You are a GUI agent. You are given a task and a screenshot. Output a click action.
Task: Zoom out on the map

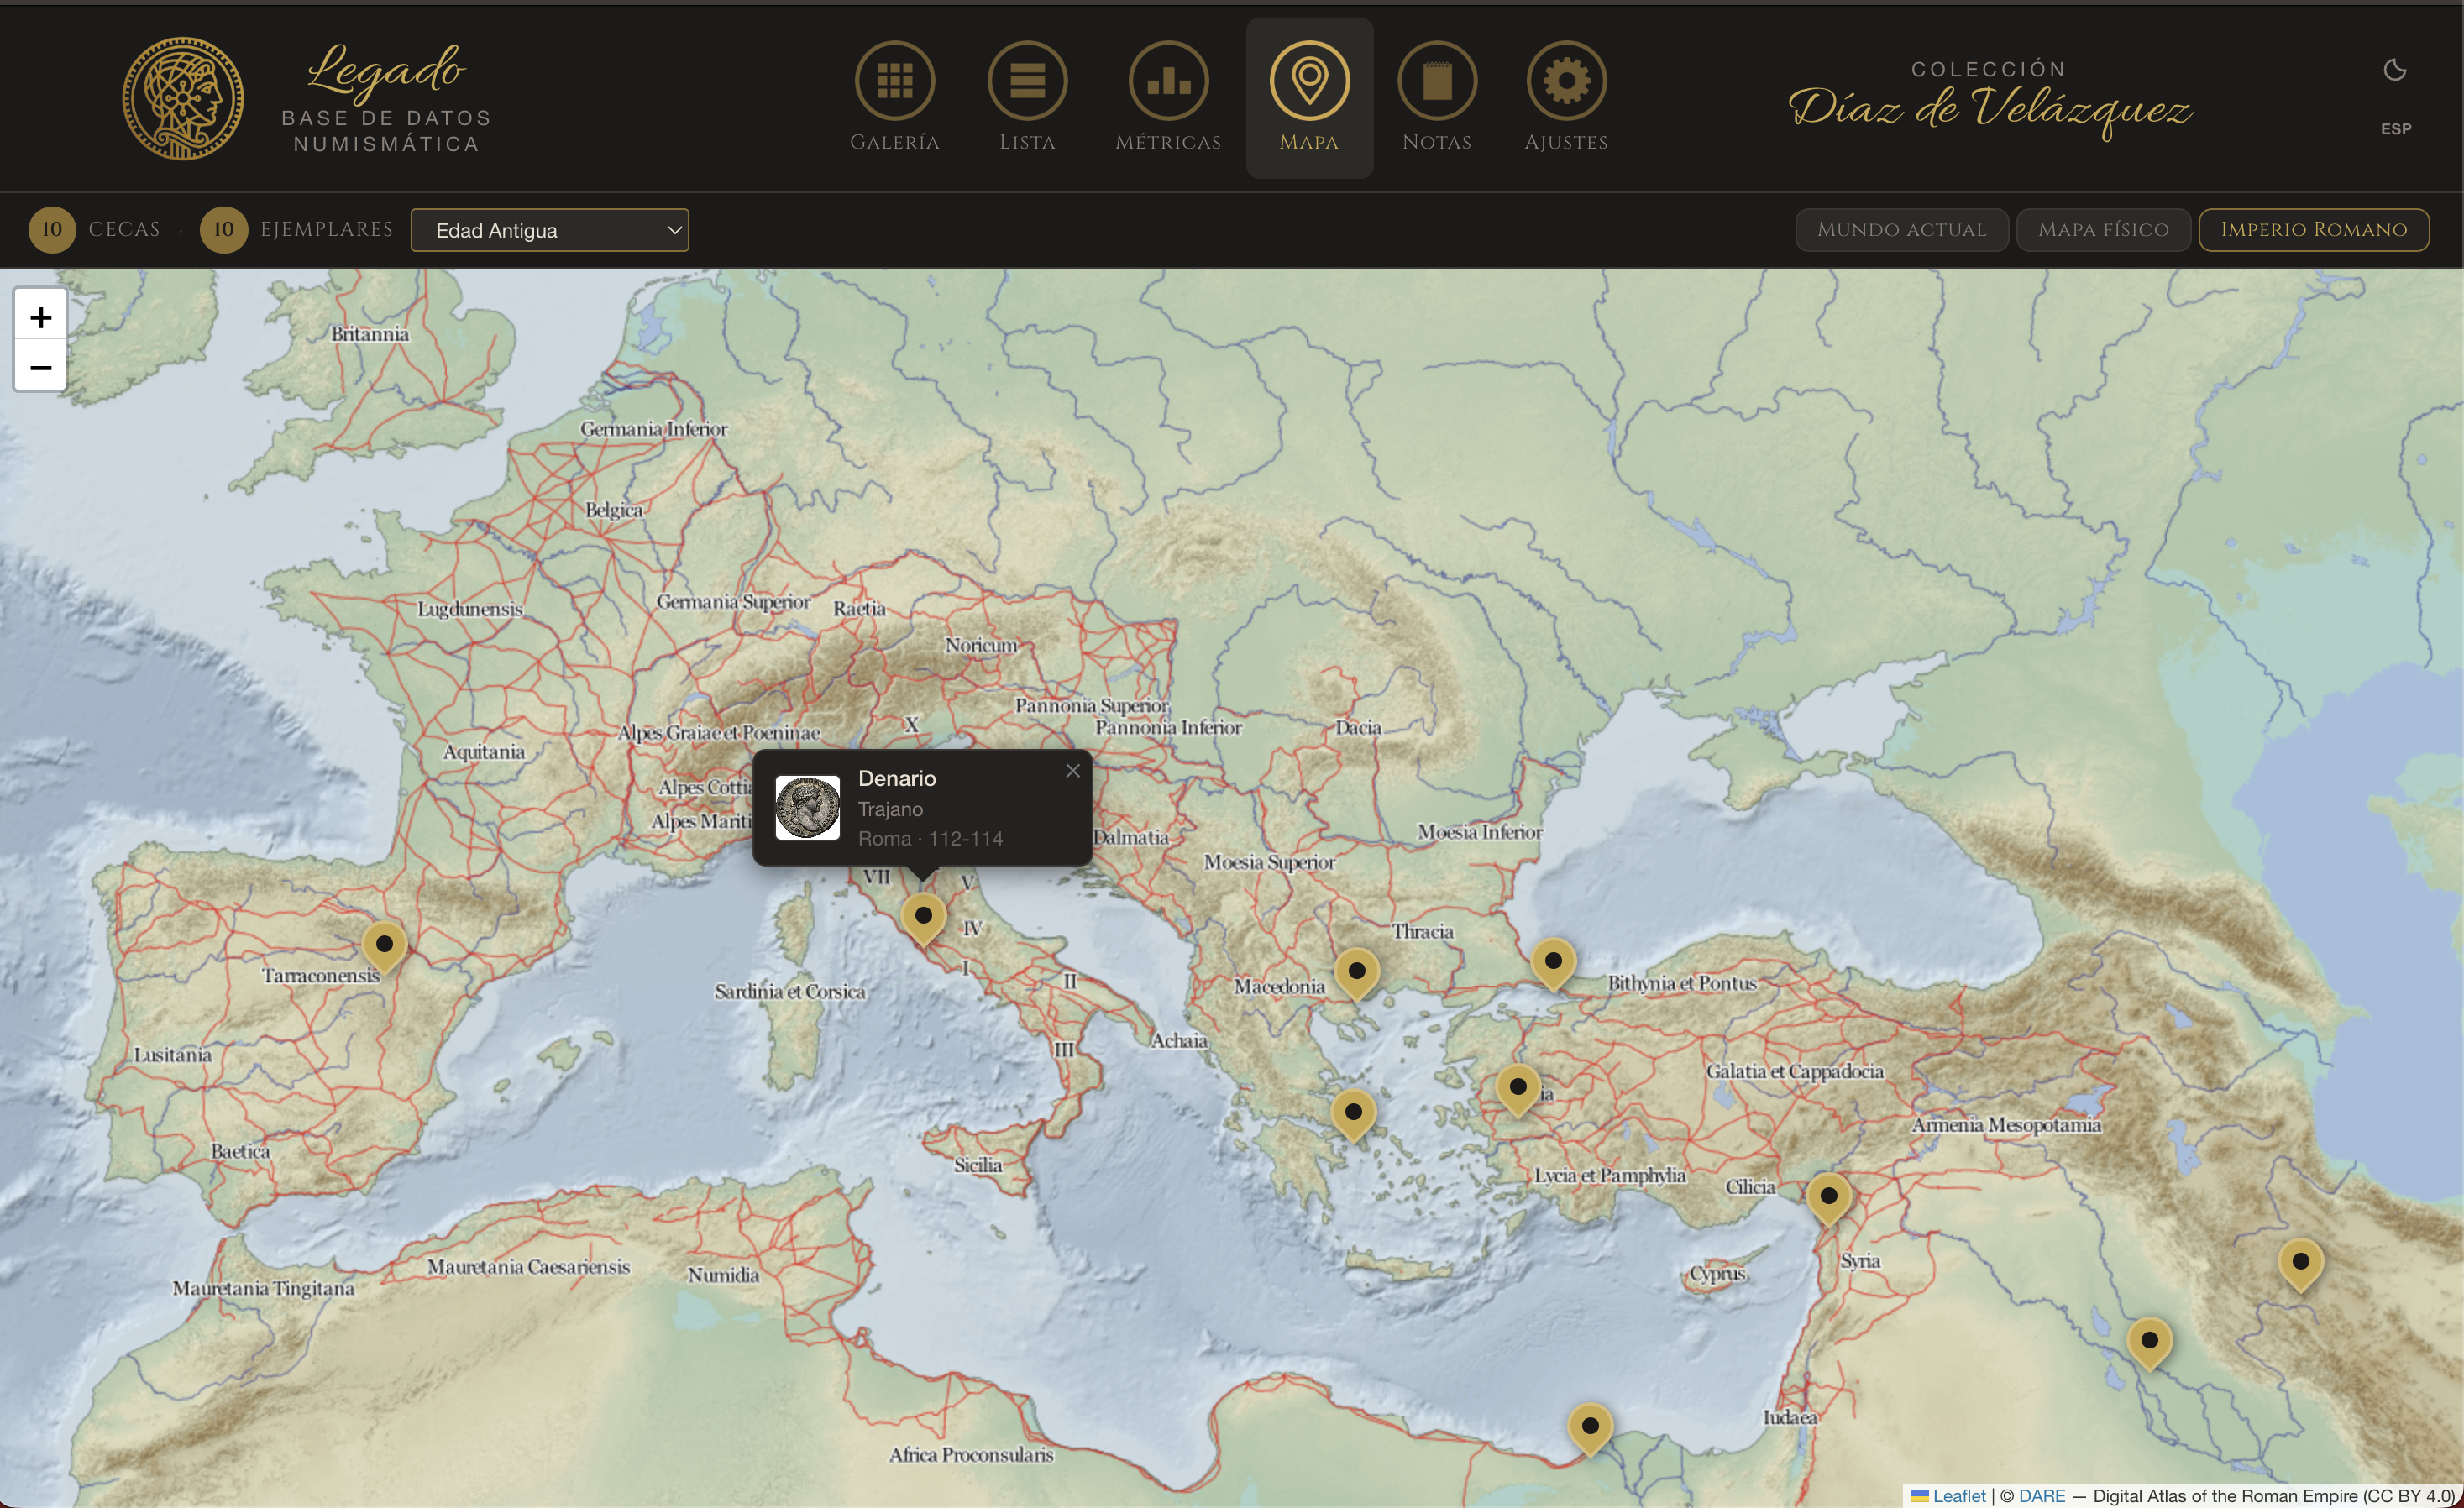(40, 367)
